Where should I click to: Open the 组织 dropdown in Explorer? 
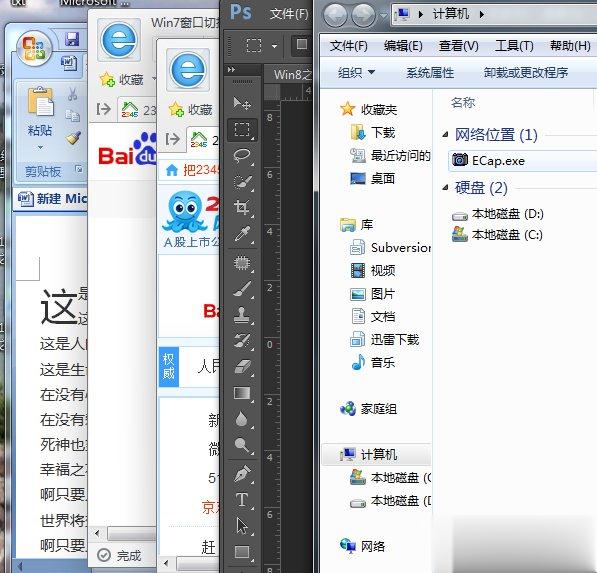pyautogui.click(x=356, y=72)
